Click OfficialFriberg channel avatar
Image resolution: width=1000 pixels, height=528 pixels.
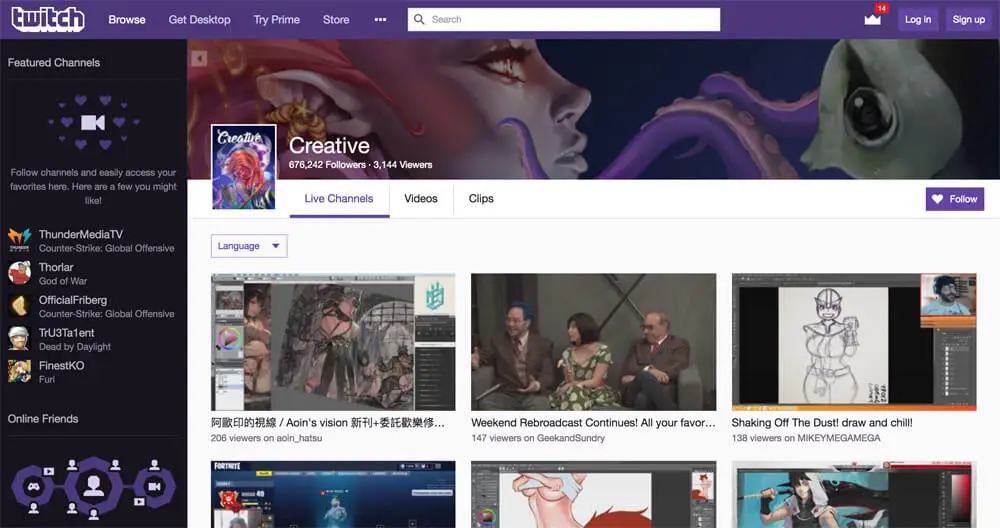pyautogui.click(x=19, y=306)
